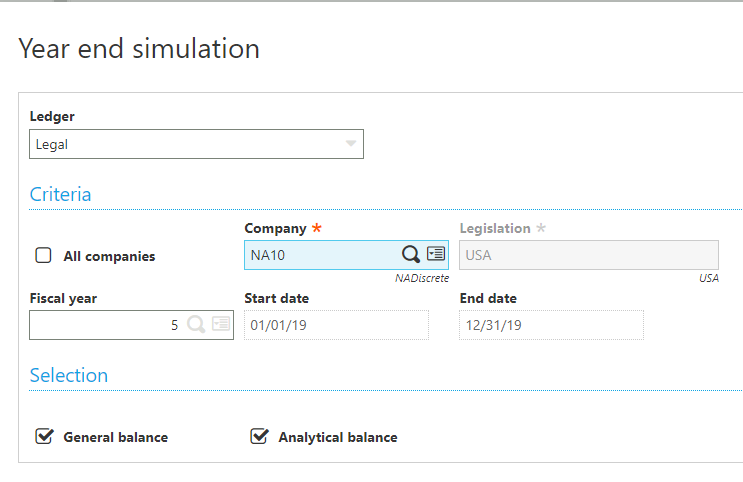Click the Start date field 01/01/19
Screen dimensions: 743x482
pos(335,325)
